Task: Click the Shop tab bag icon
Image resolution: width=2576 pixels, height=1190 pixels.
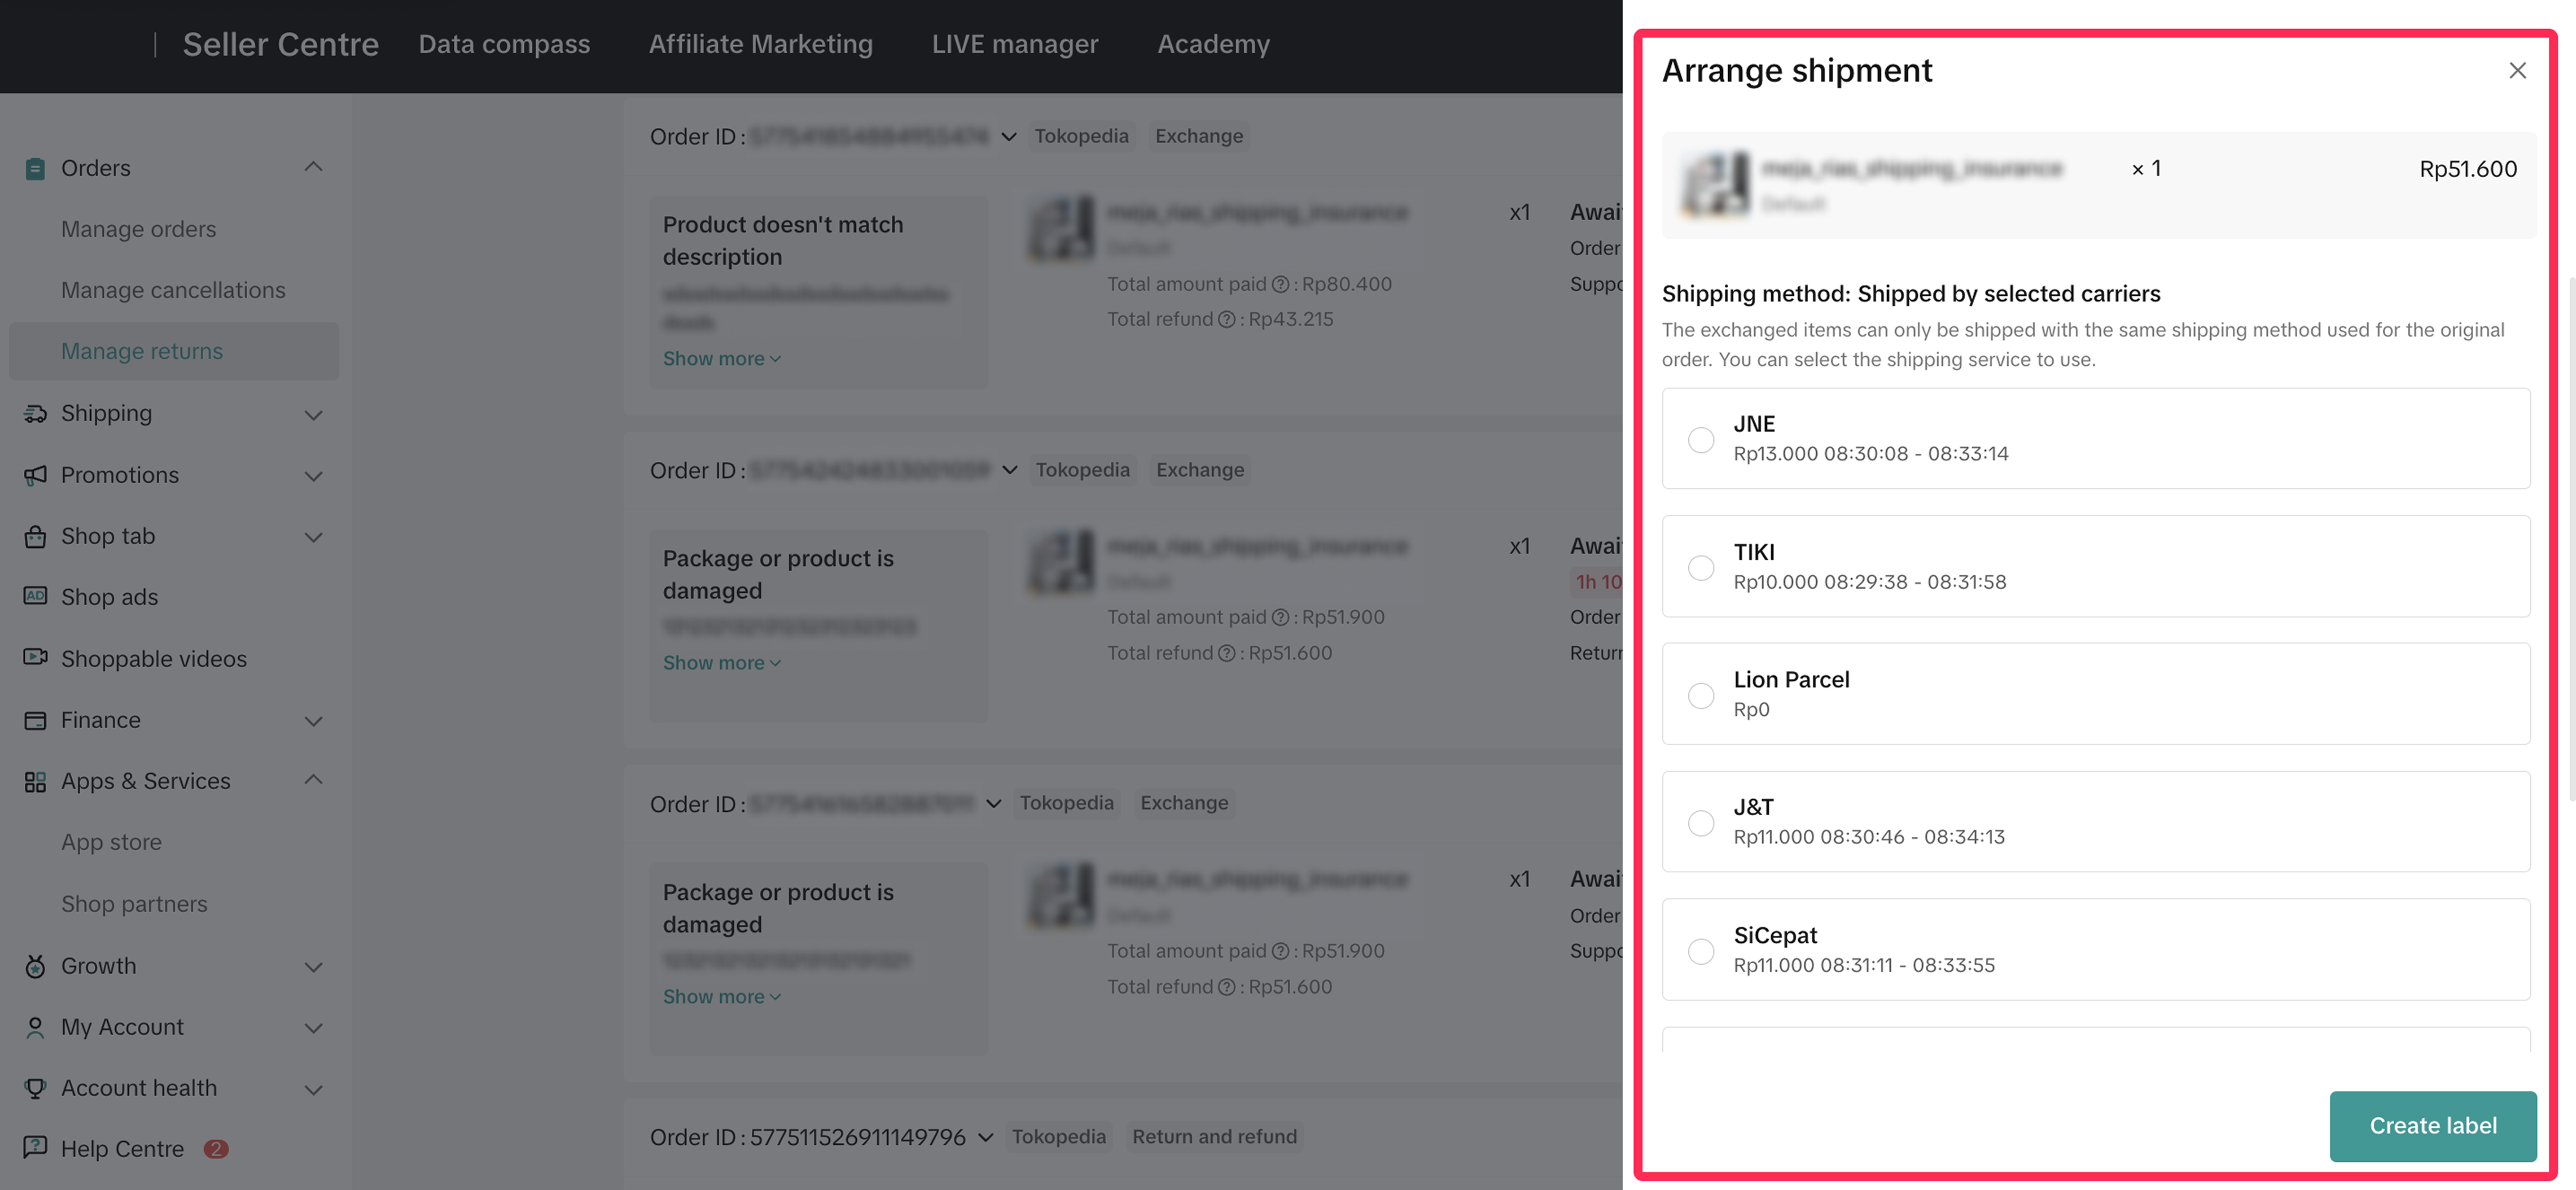Action: pyautogui.click(x=35, y=536)
